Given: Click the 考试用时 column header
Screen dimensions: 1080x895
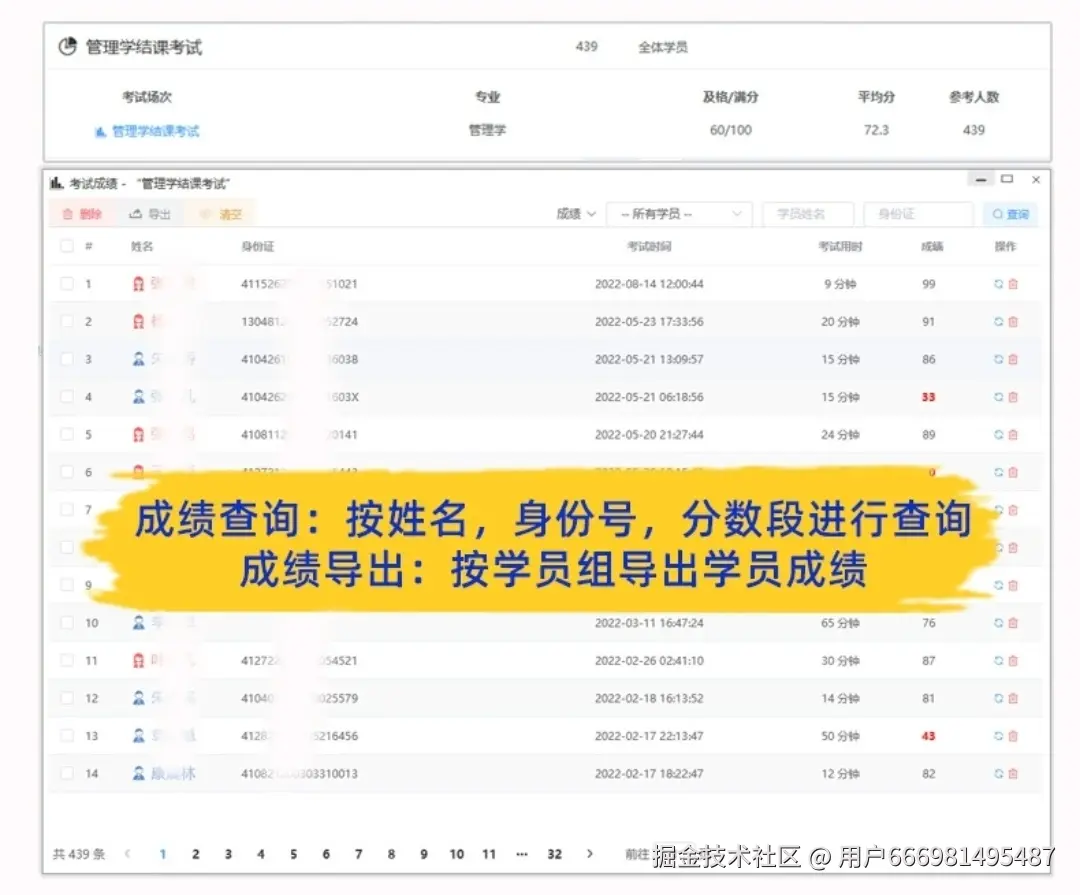Looking at the screenshot, I should [x=840, y=246].
